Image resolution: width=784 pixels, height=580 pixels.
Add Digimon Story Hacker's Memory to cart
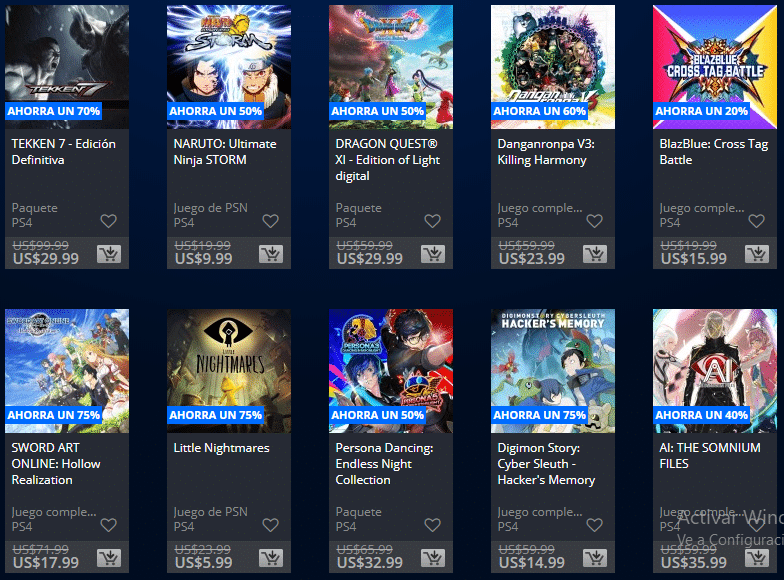click(595, 558)
